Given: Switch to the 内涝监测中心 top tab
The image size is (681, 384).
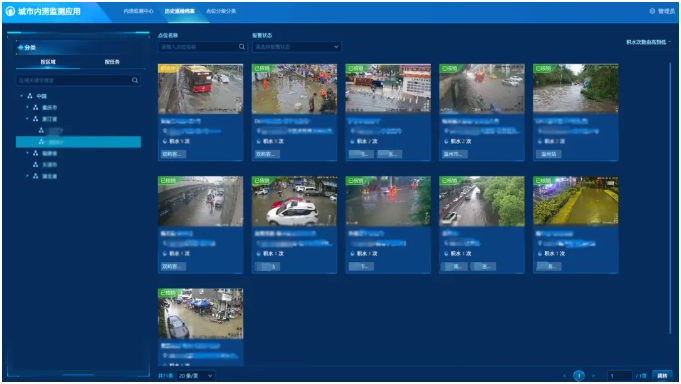Looking at the screenshot, I should coord(138,11).
